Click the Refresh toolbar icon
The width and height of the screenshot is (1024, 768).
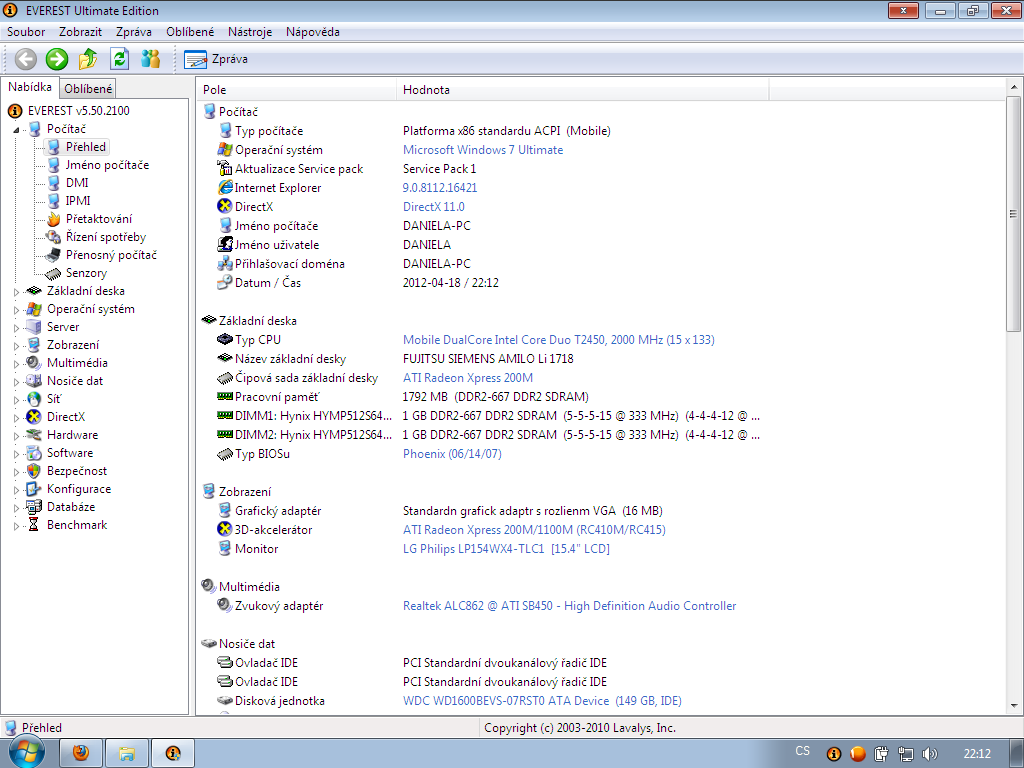click(x=120, y=59)
